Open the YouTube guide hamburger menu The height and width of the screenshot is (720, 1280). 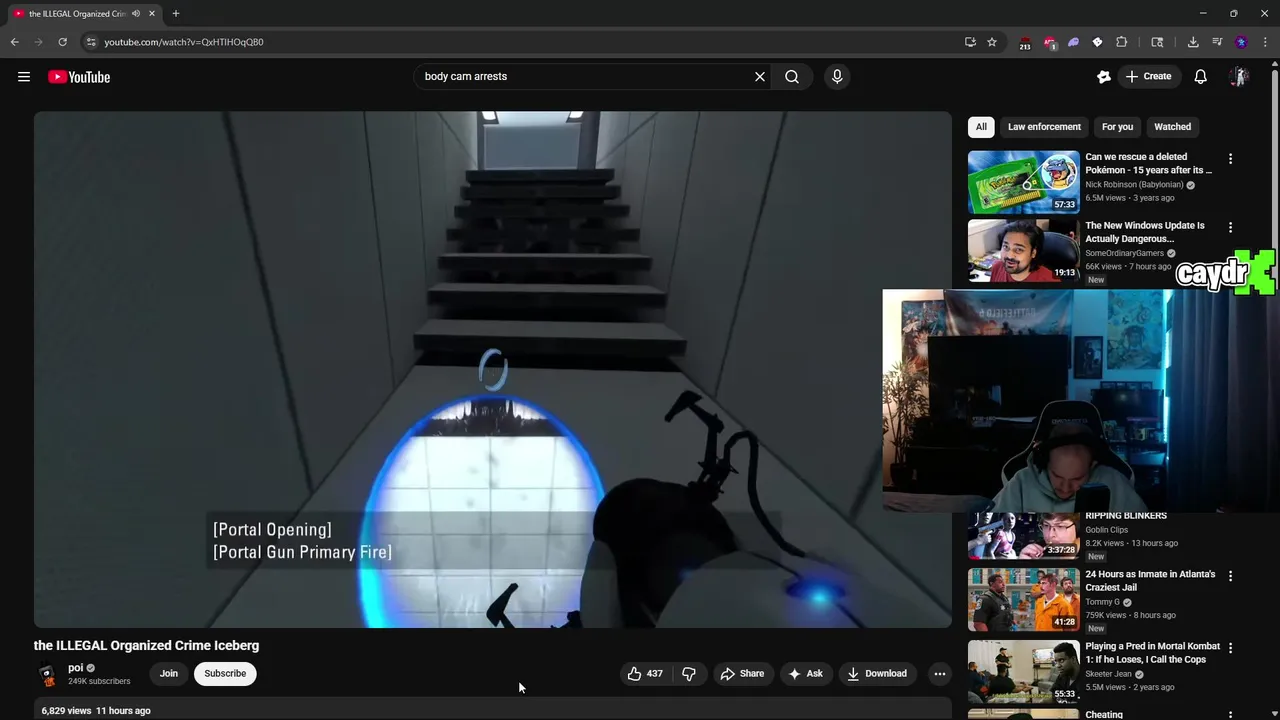coord(24,77)
